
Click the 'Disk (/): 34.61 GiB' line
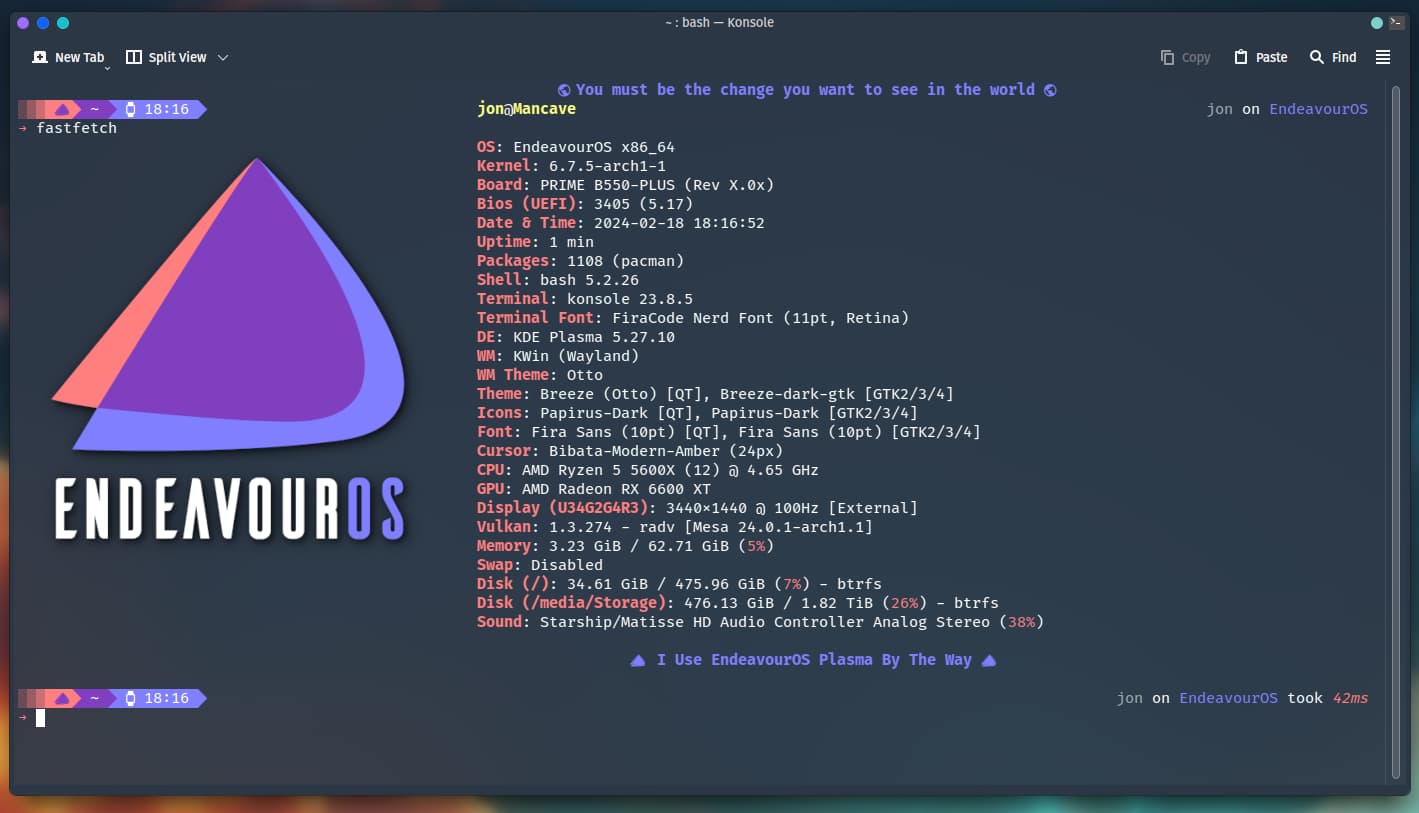(x=679, y=584)
